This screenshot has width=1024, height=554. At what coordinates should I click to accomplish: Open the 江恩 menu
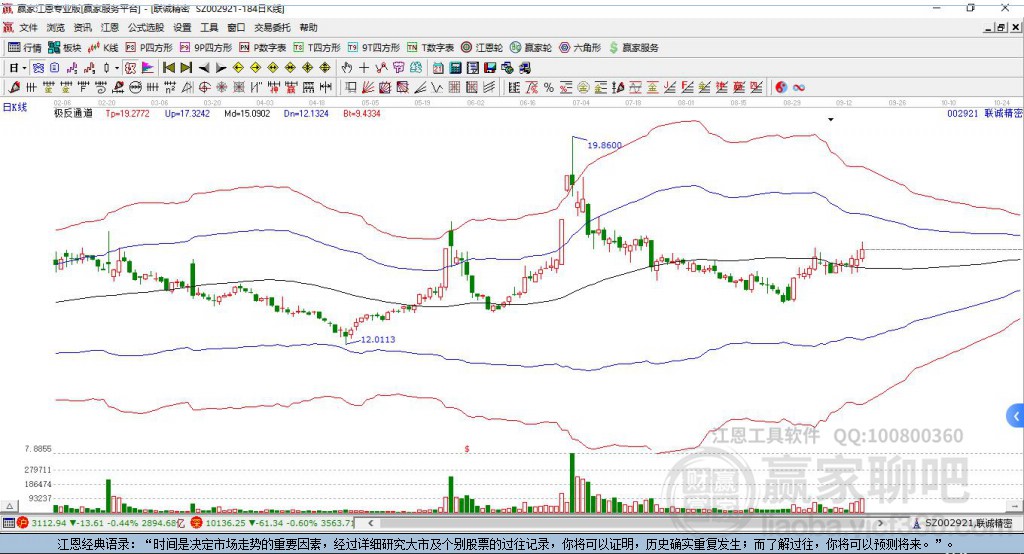pyautogui.click(x=110, y=27)
